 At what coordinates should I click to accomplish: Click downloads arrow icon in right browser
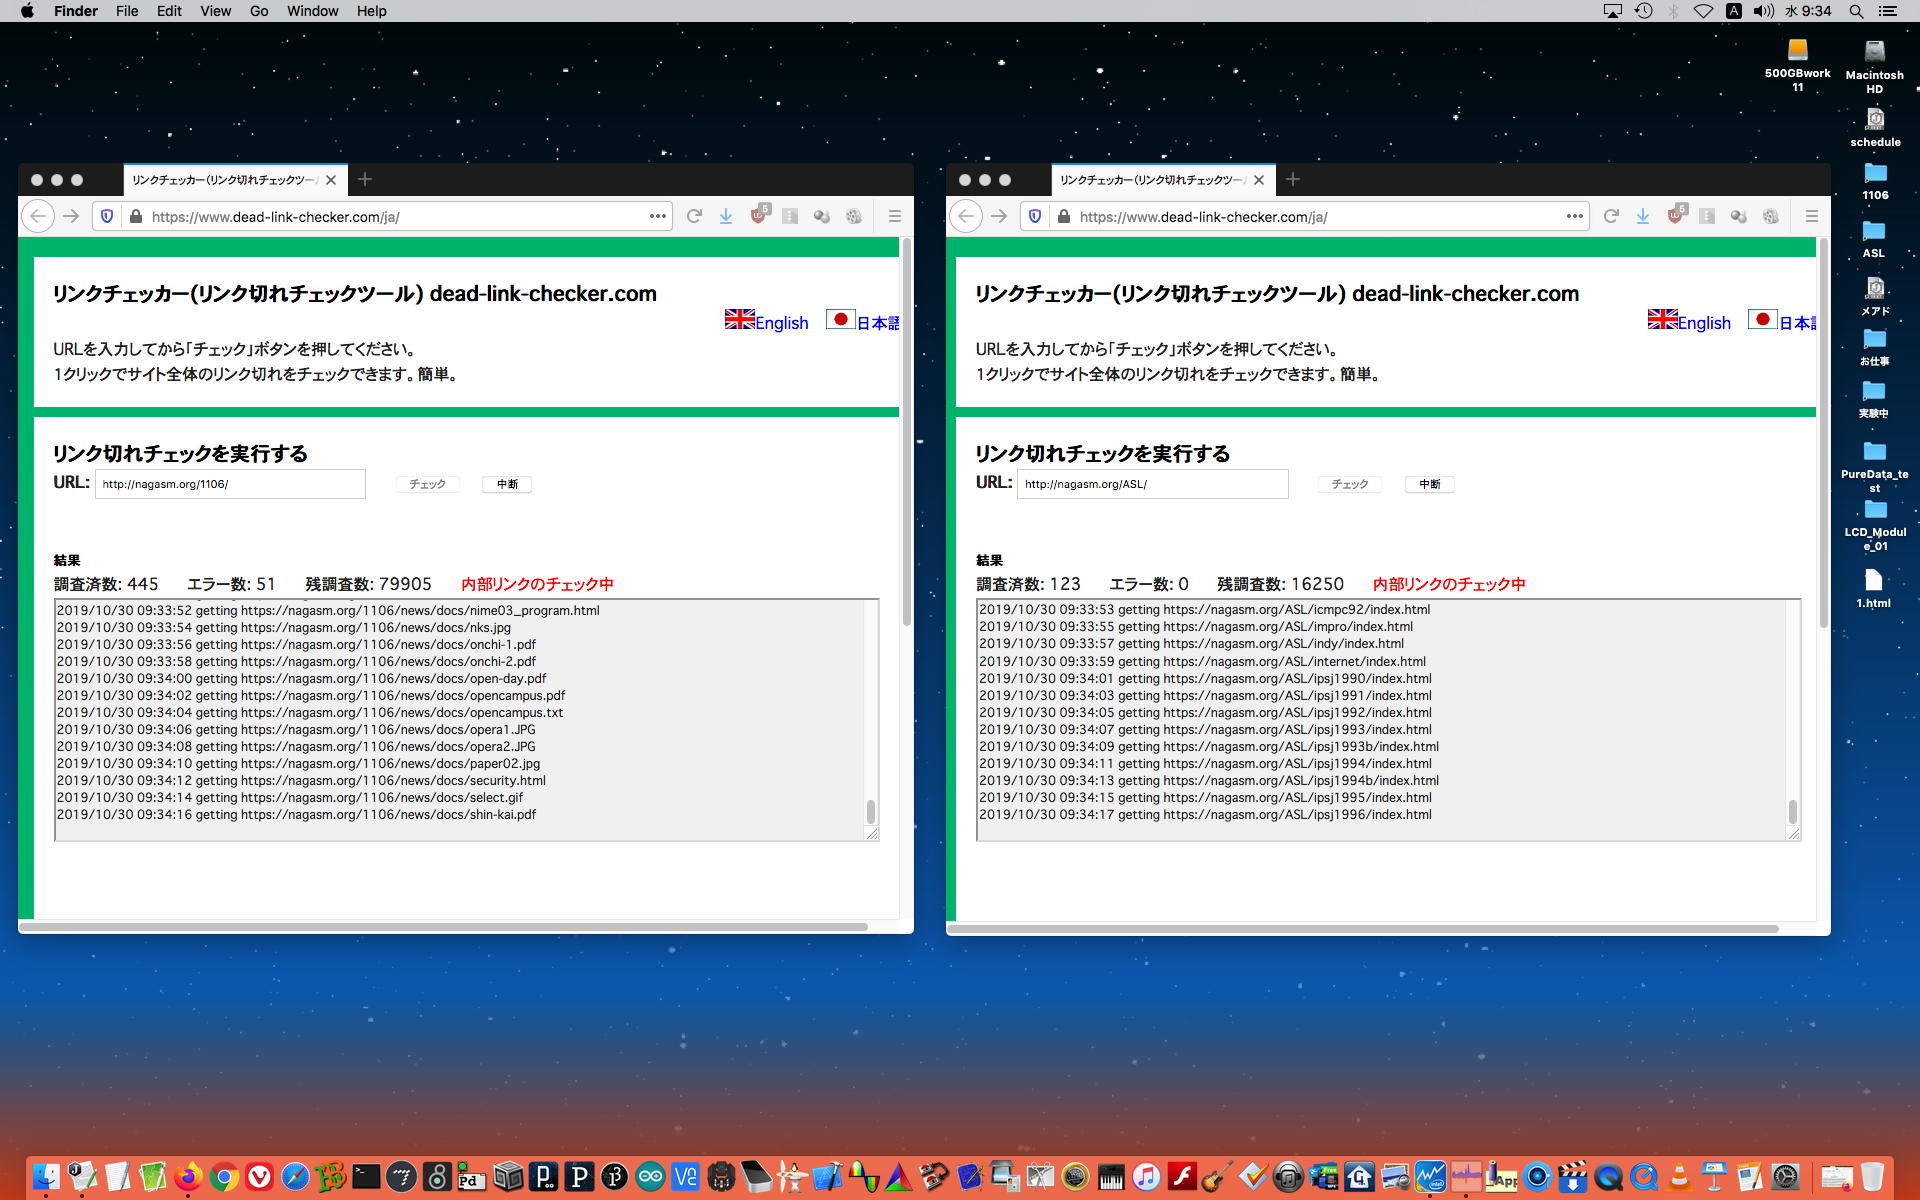click(1642, 216)
